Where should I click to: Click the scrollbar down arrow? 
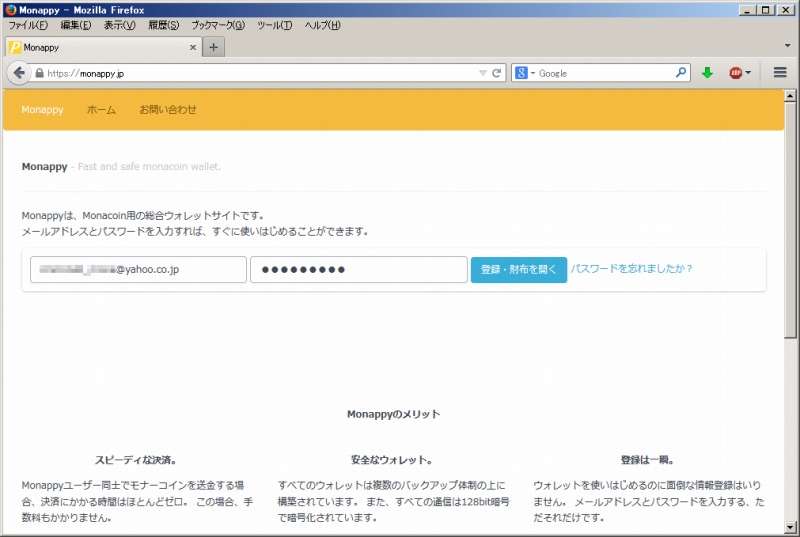click(790, 527)
